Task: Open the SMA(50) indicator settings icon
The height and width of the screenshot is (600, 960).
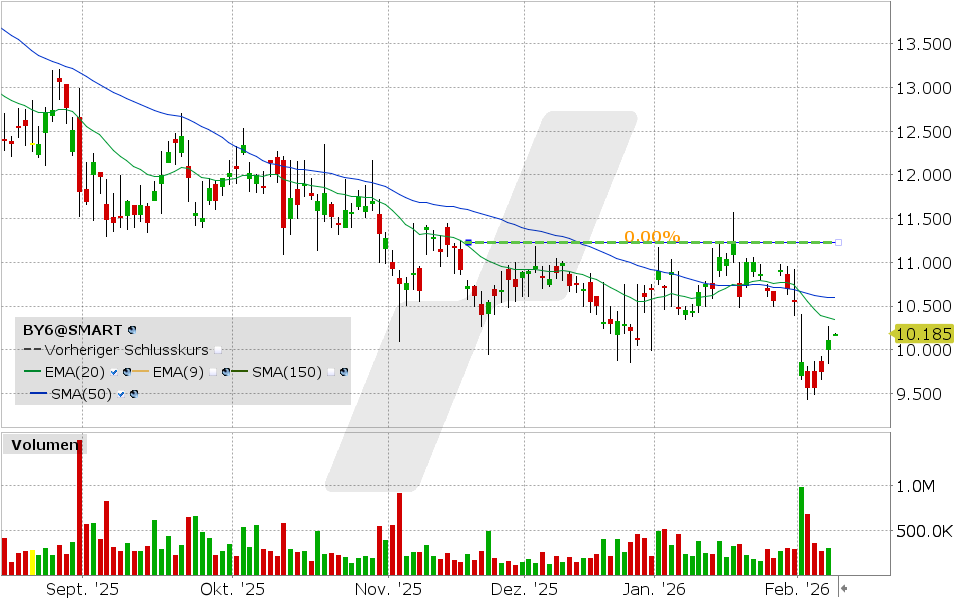Action: [135, 392]
